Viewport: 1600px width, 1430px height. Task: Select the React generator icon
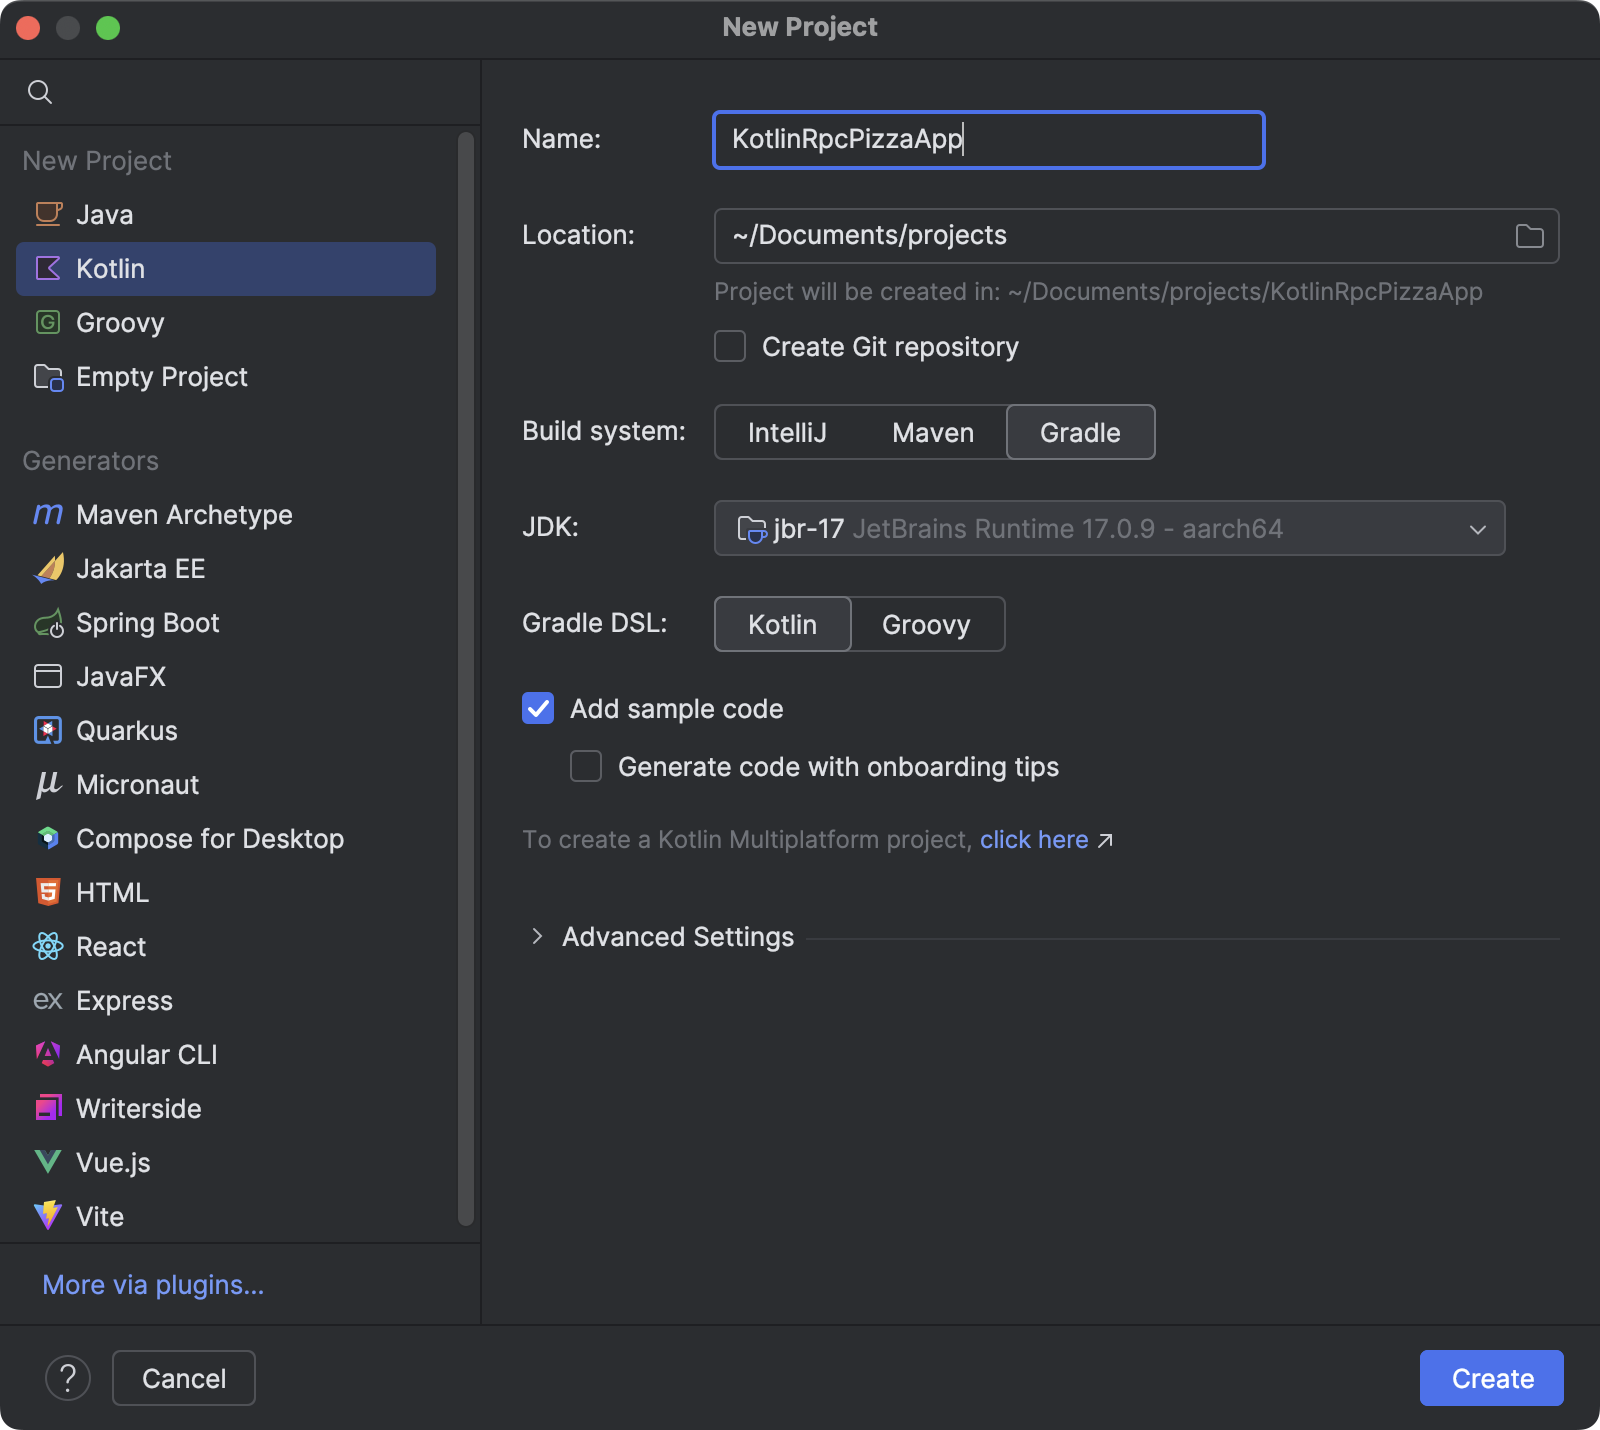click(x=48, y=946)
